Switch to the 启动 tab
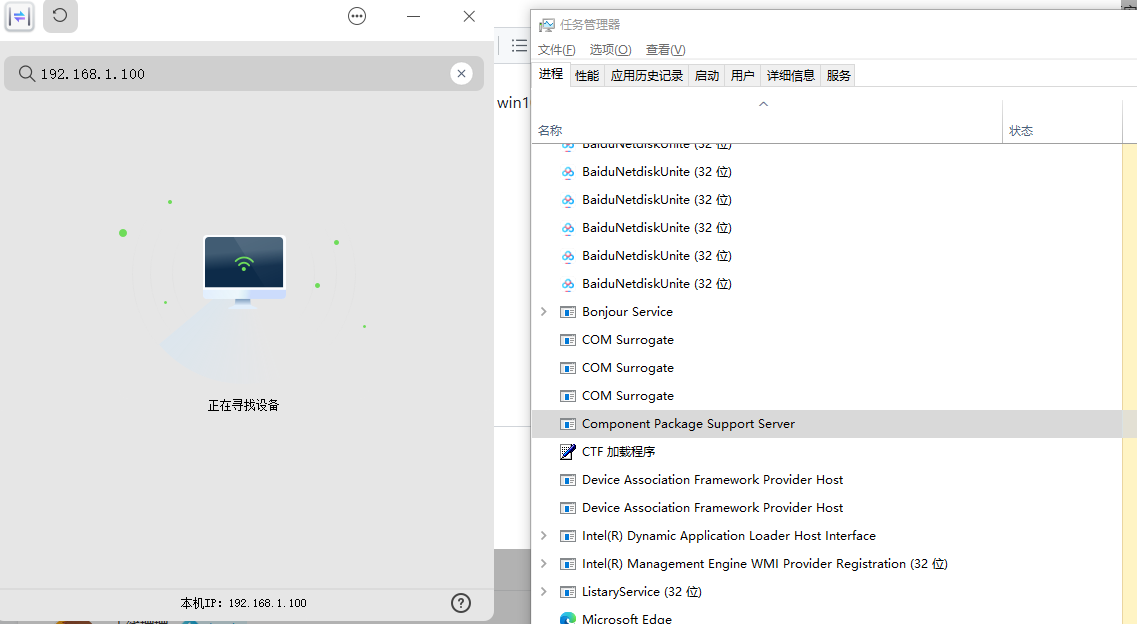This screenshot has width=1137, height=624. 706,75
